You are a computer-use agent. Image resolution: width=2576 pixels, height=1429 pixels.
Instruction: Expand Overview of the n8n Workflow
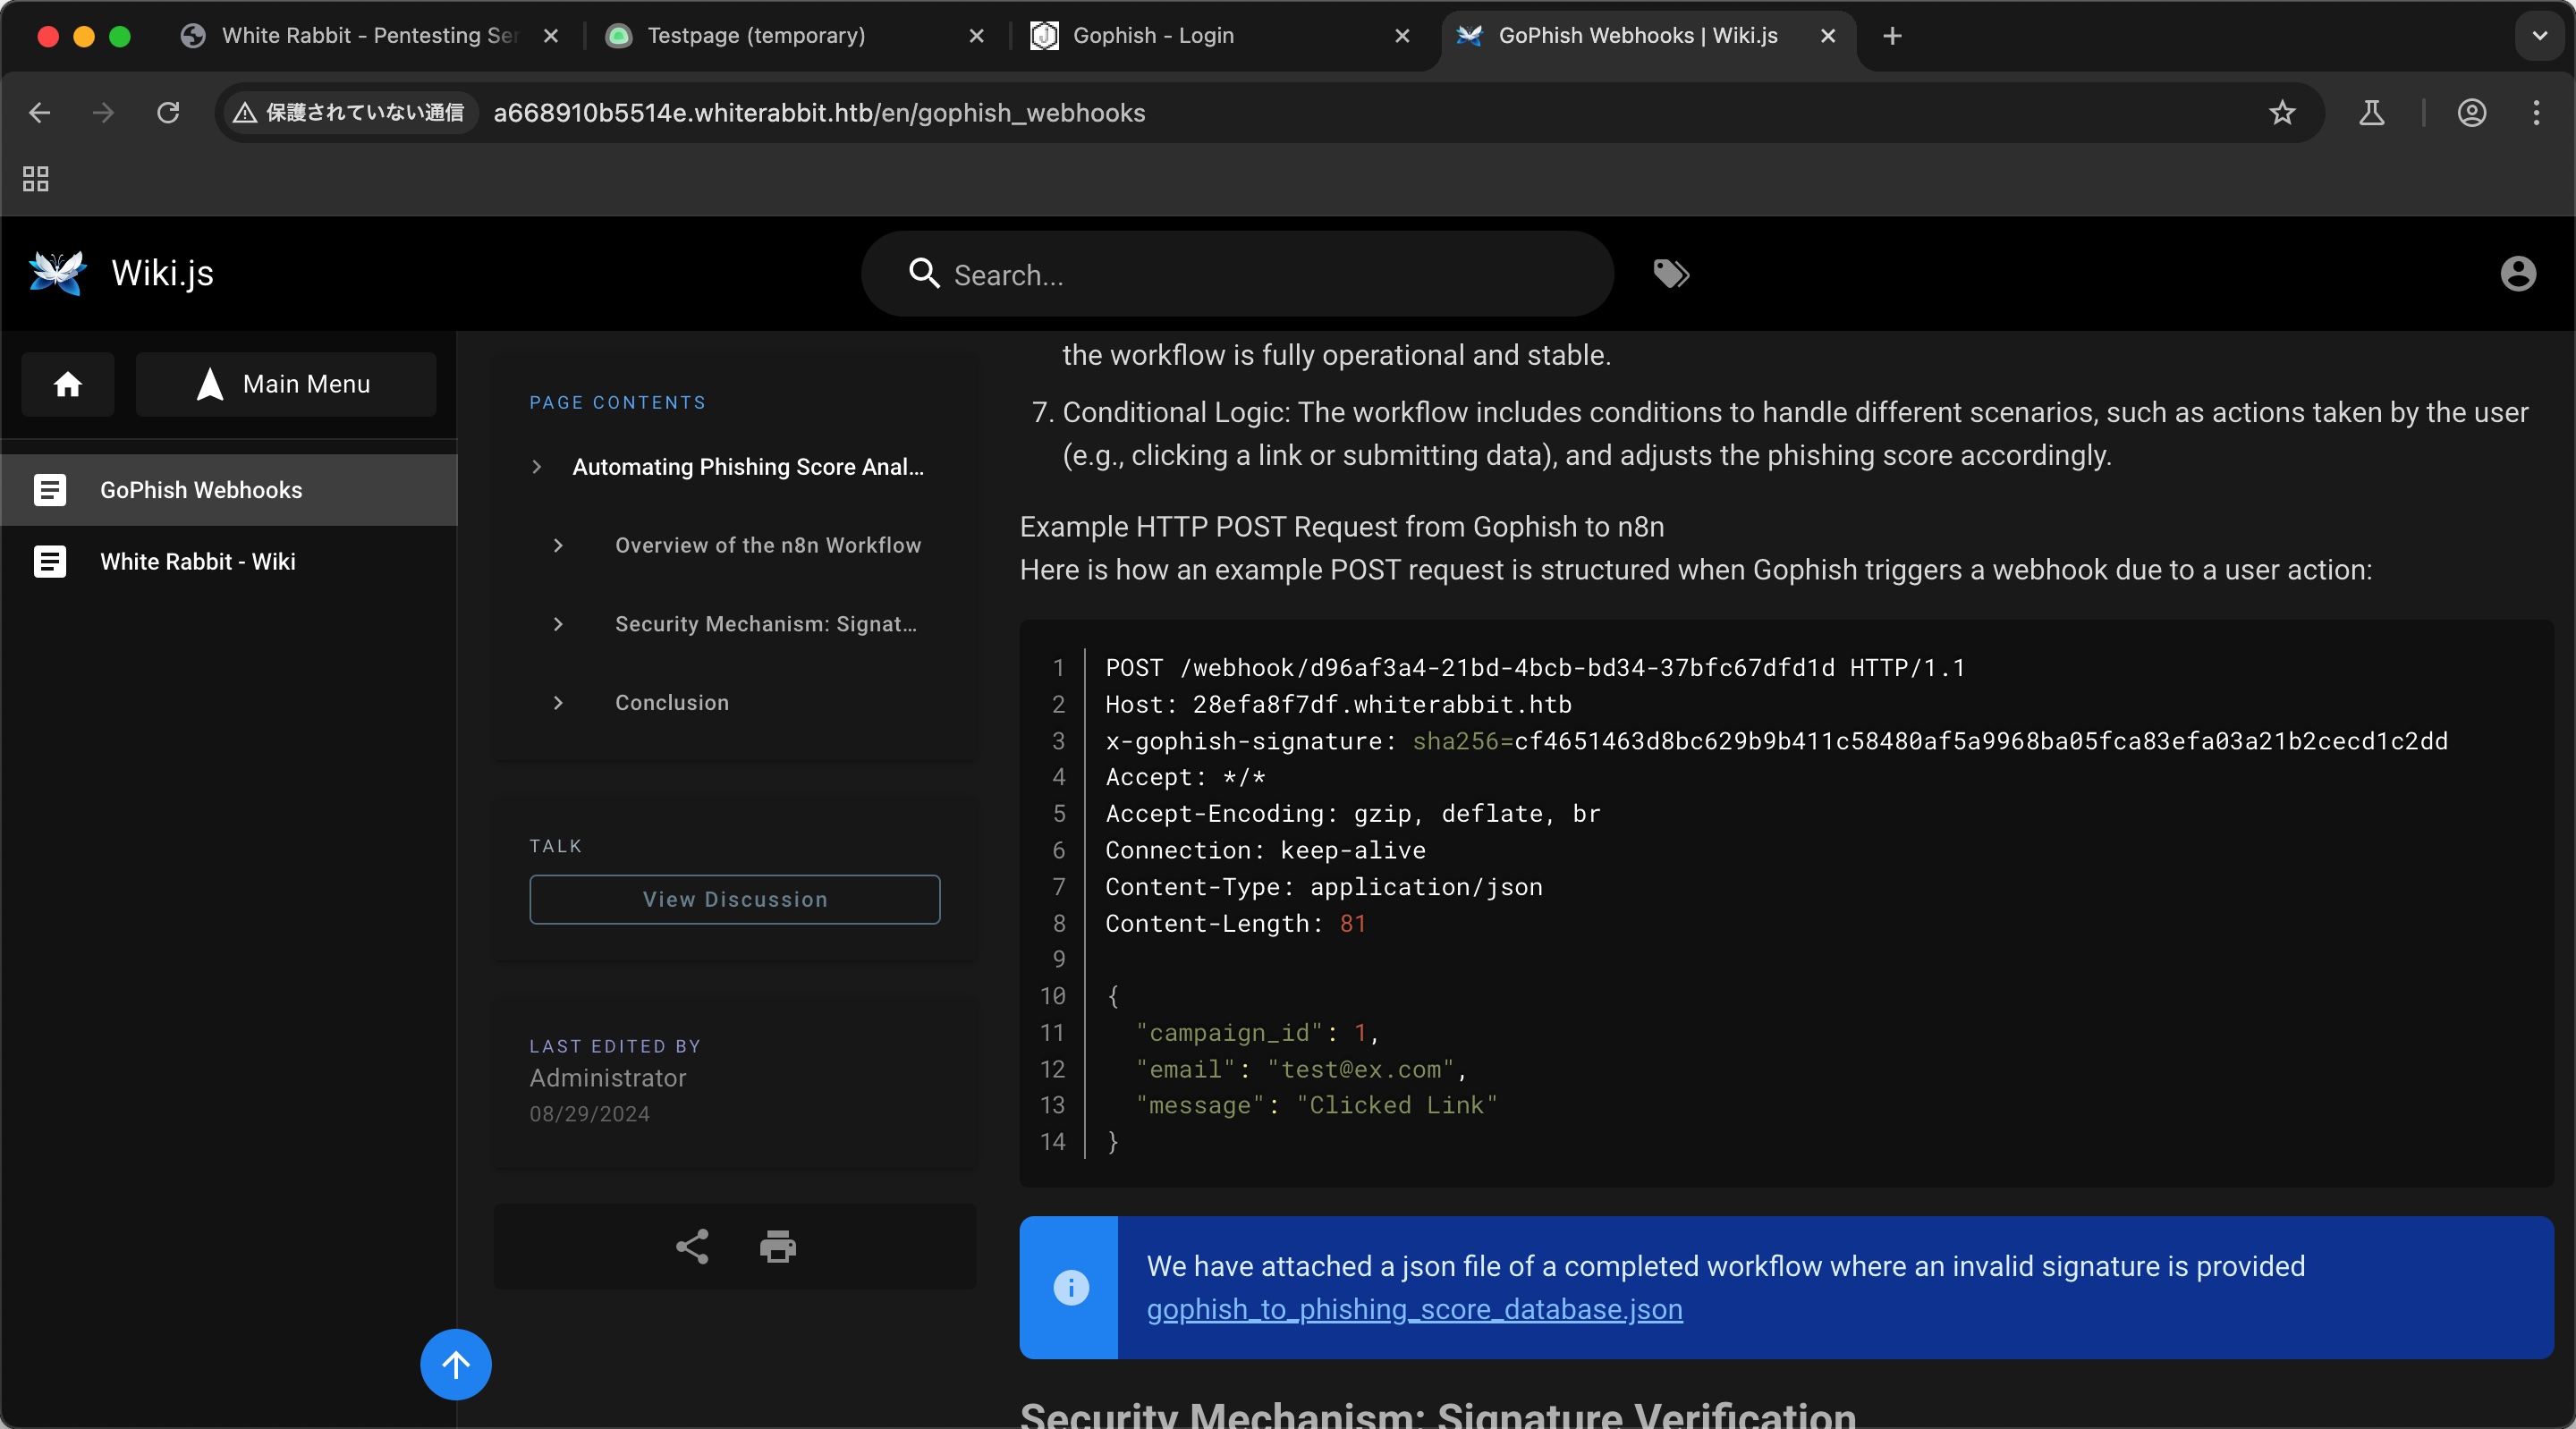coord(559,545)
